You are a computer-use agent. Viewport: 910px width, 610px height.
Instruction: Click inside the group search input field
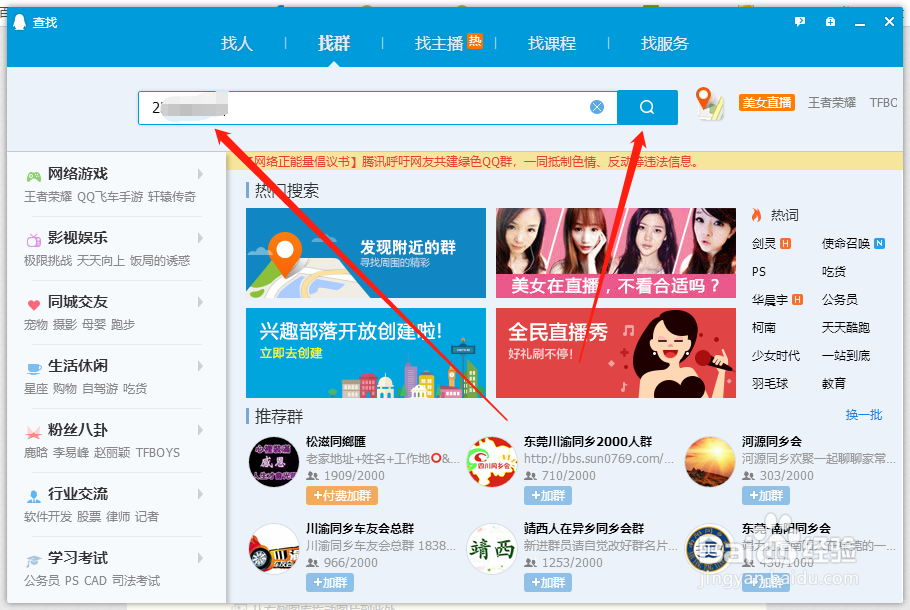(377, 107)
